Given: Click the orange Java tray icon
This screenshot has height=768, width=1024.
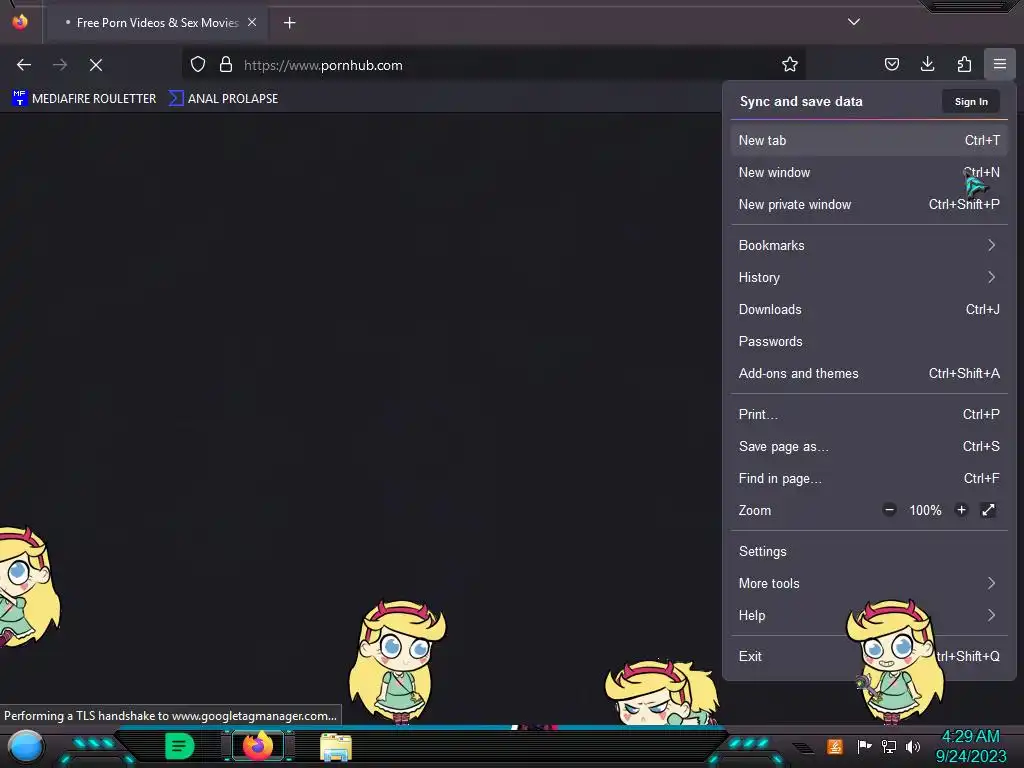Looking at the screenshot, I should click(835, 746).
